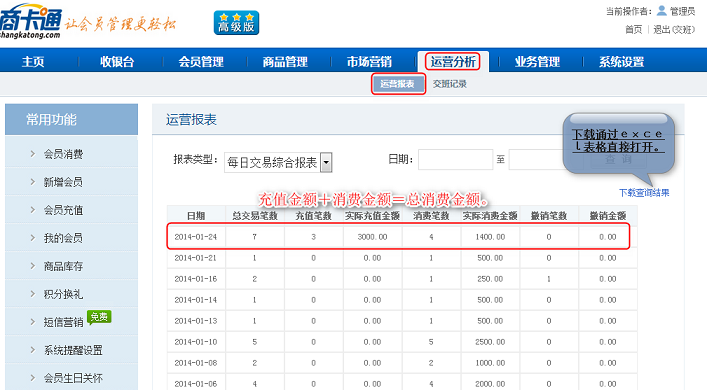
Task: Click the 管理员 user avatar icon
Action: pos(661,10)
